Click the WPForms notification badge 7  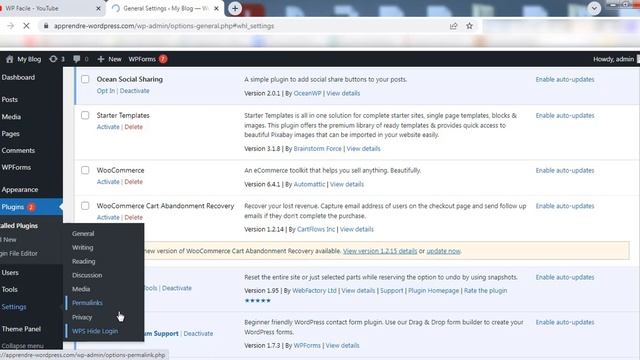[163, 59]
